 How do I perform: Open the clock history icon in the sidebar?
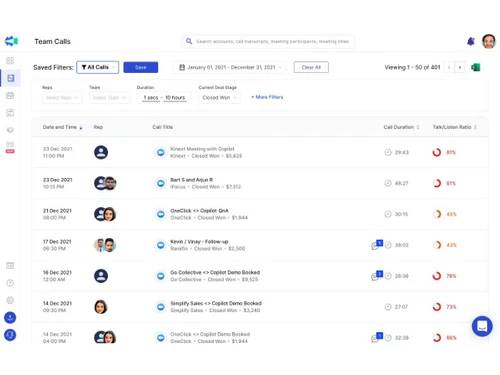pyautogui.click(x=10, y=283)
